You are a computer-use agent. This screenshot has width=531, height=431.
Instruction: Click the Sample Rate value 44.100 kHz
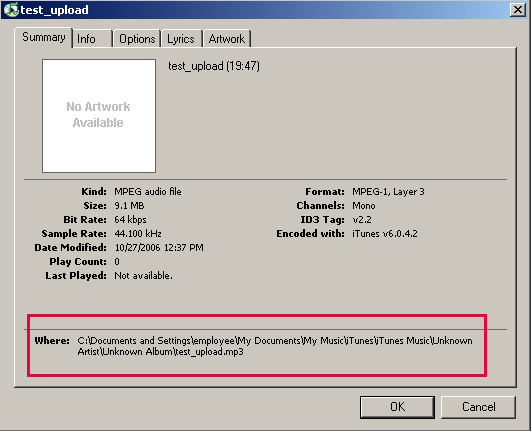[138, 234]
